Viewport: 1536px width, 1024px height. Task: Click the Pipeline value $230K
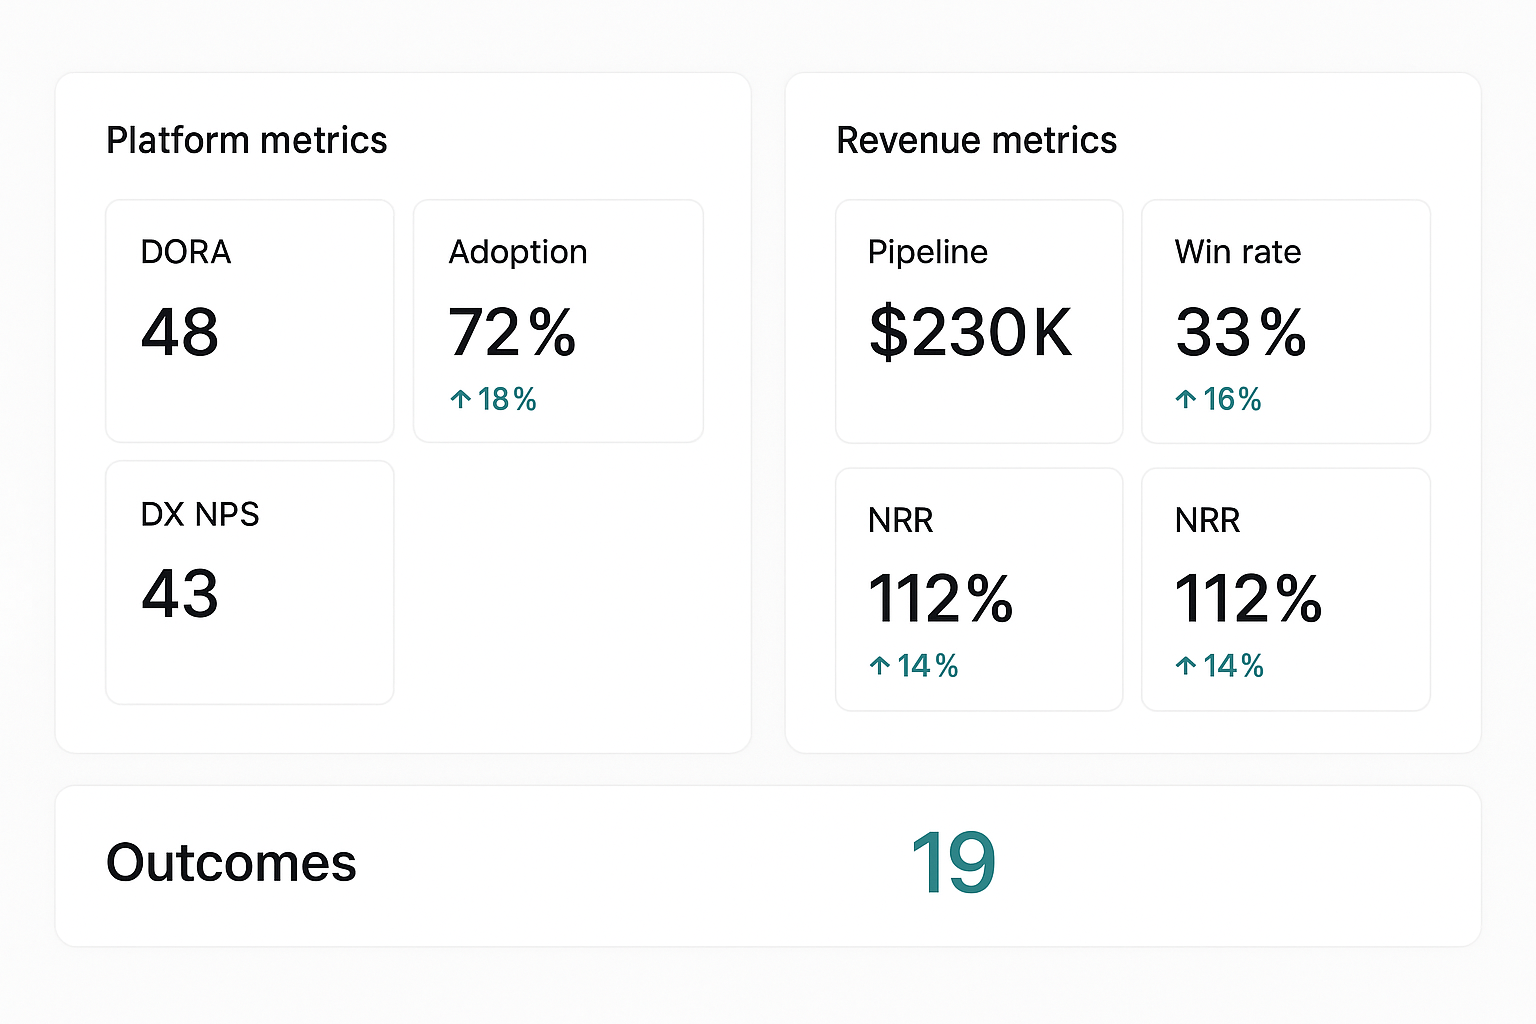point(971,334)
